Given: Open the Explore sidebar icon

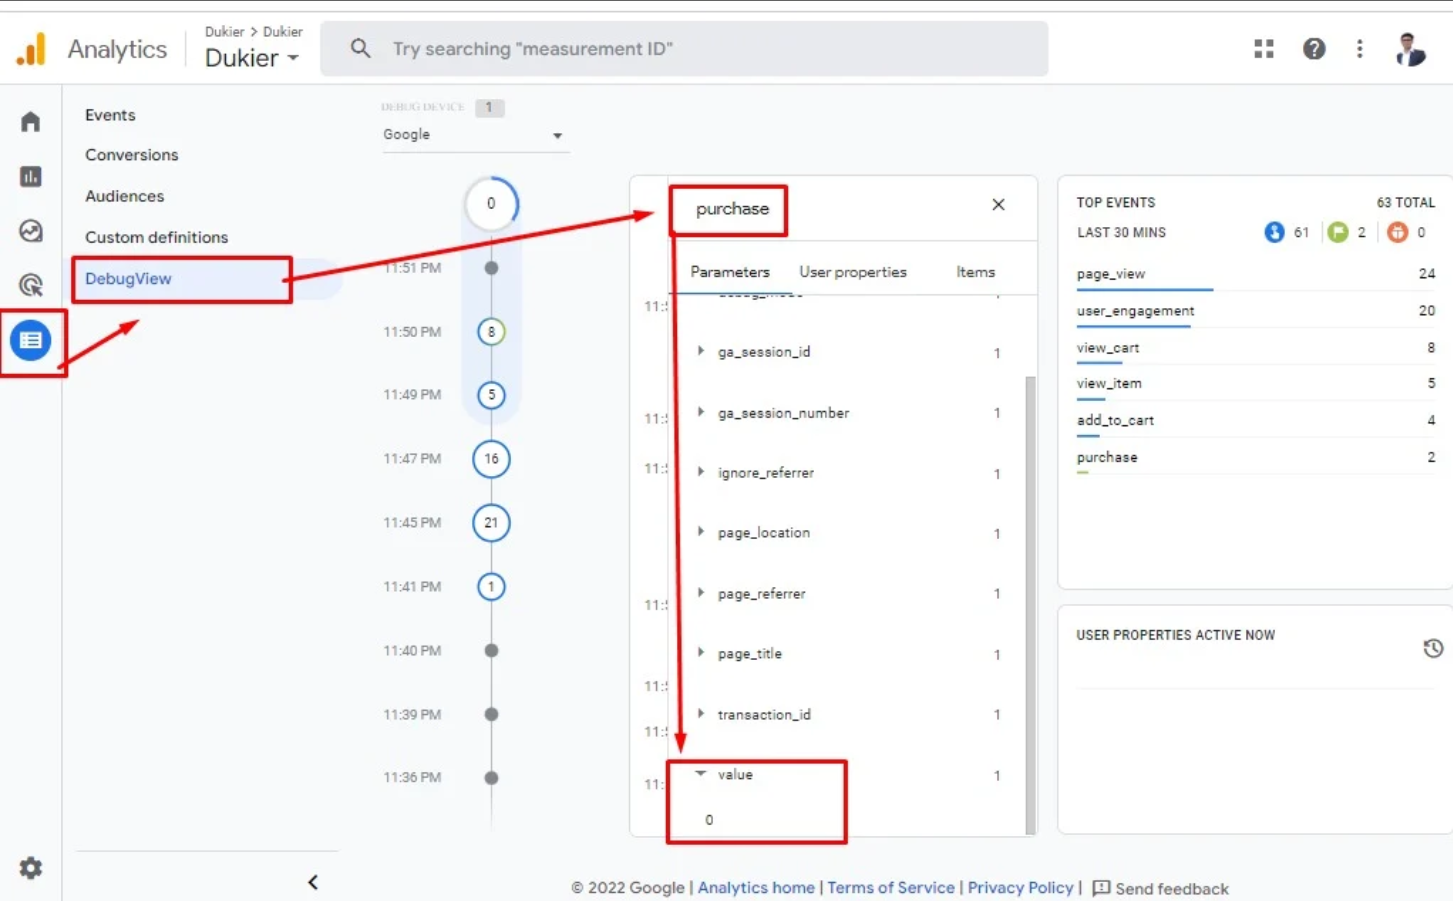Looking at the screenshot, I should 31,231.
